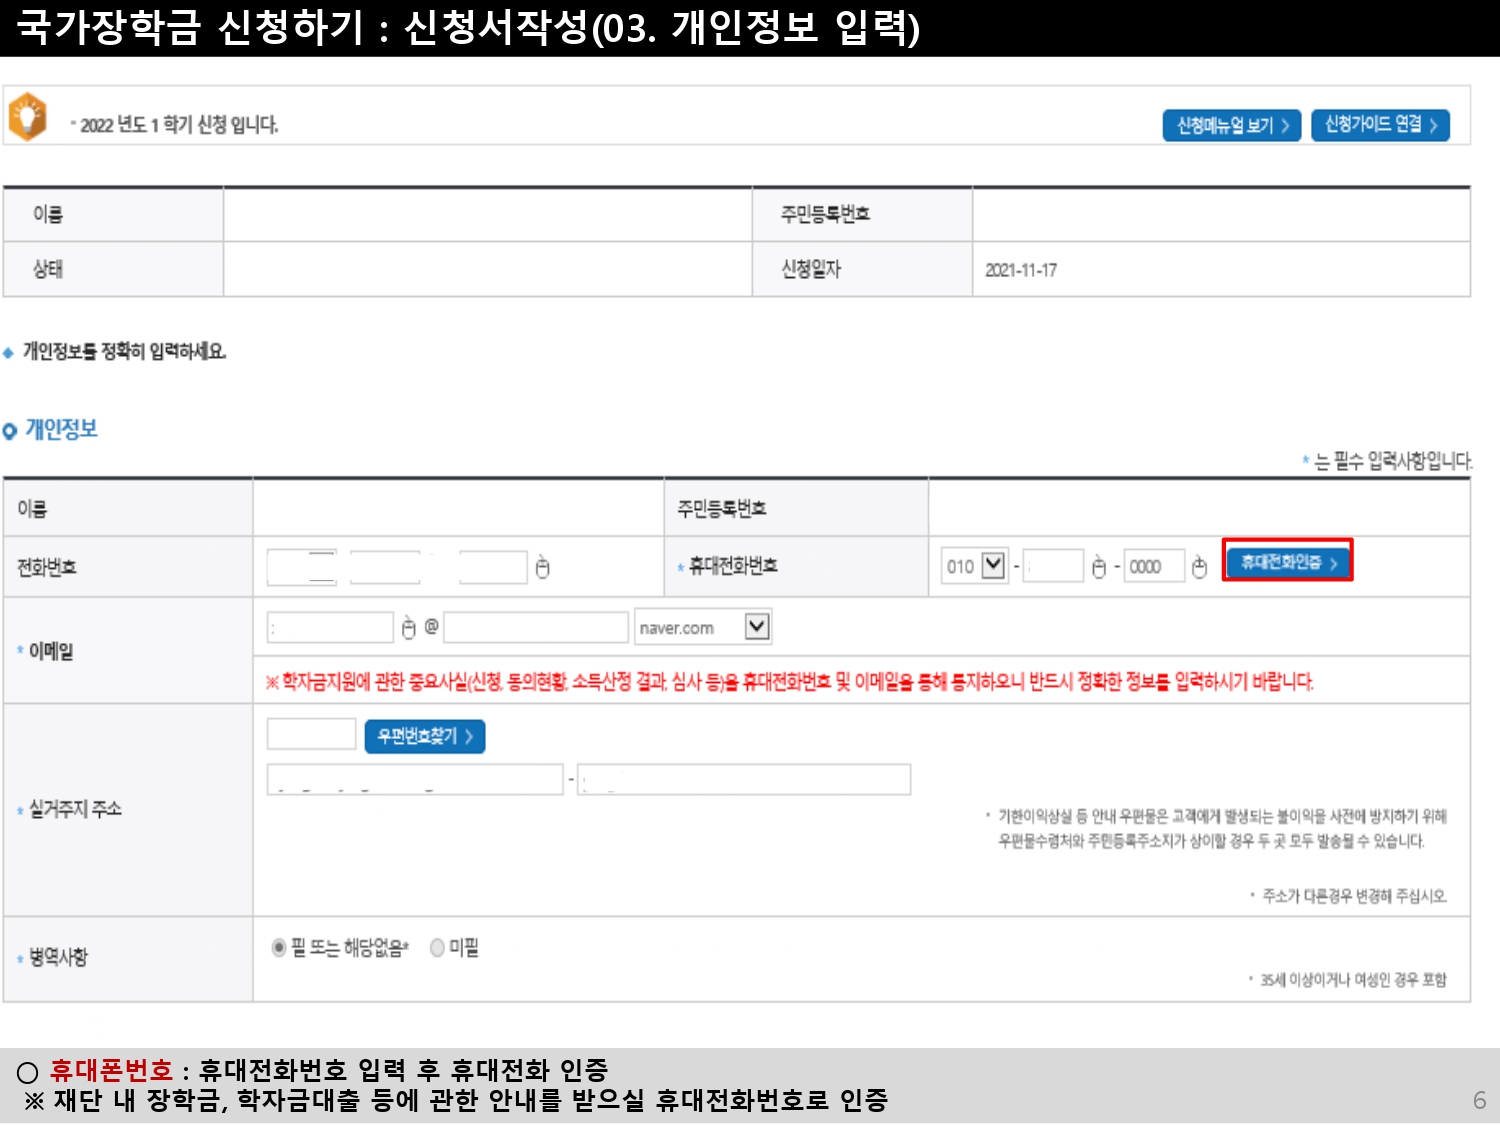Click the mouse icon next to email ID
The width and height of the screenshot is (1500, 1125).
click(409, 628)
